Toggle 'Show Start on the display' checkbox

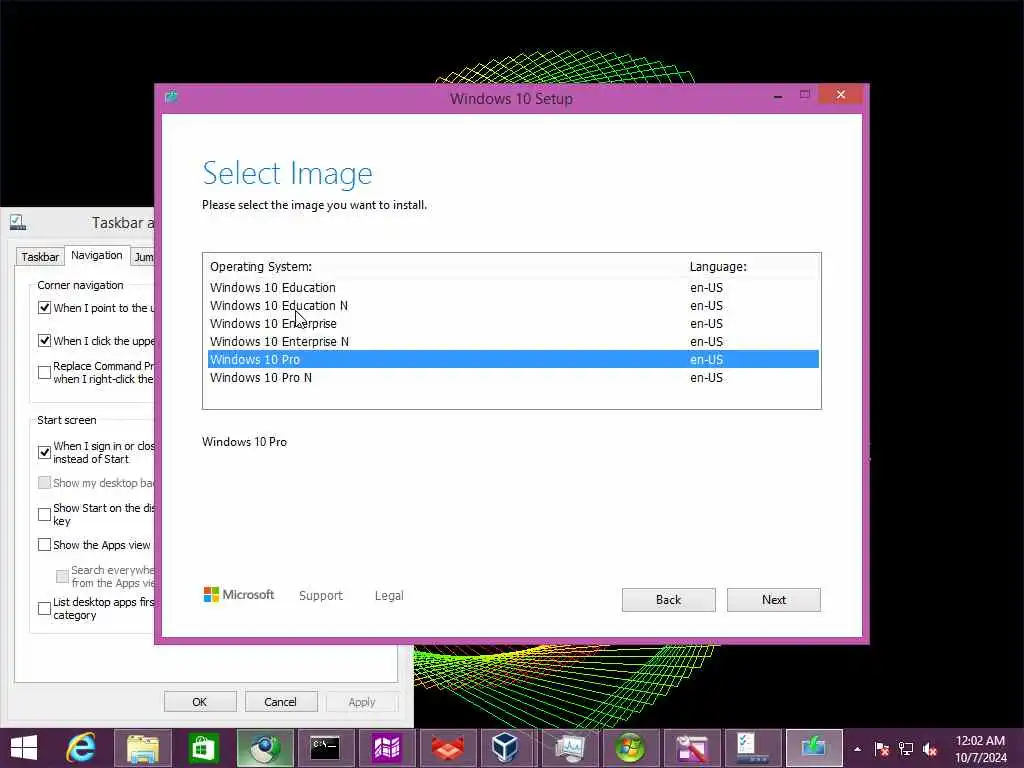(x=44, y=514)
